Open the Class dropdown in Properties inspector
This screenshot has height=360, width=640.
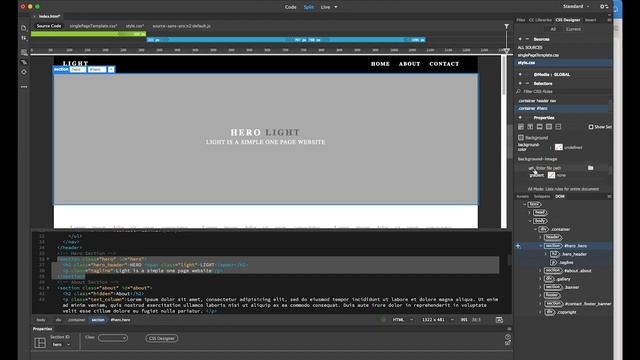point(113,338)
